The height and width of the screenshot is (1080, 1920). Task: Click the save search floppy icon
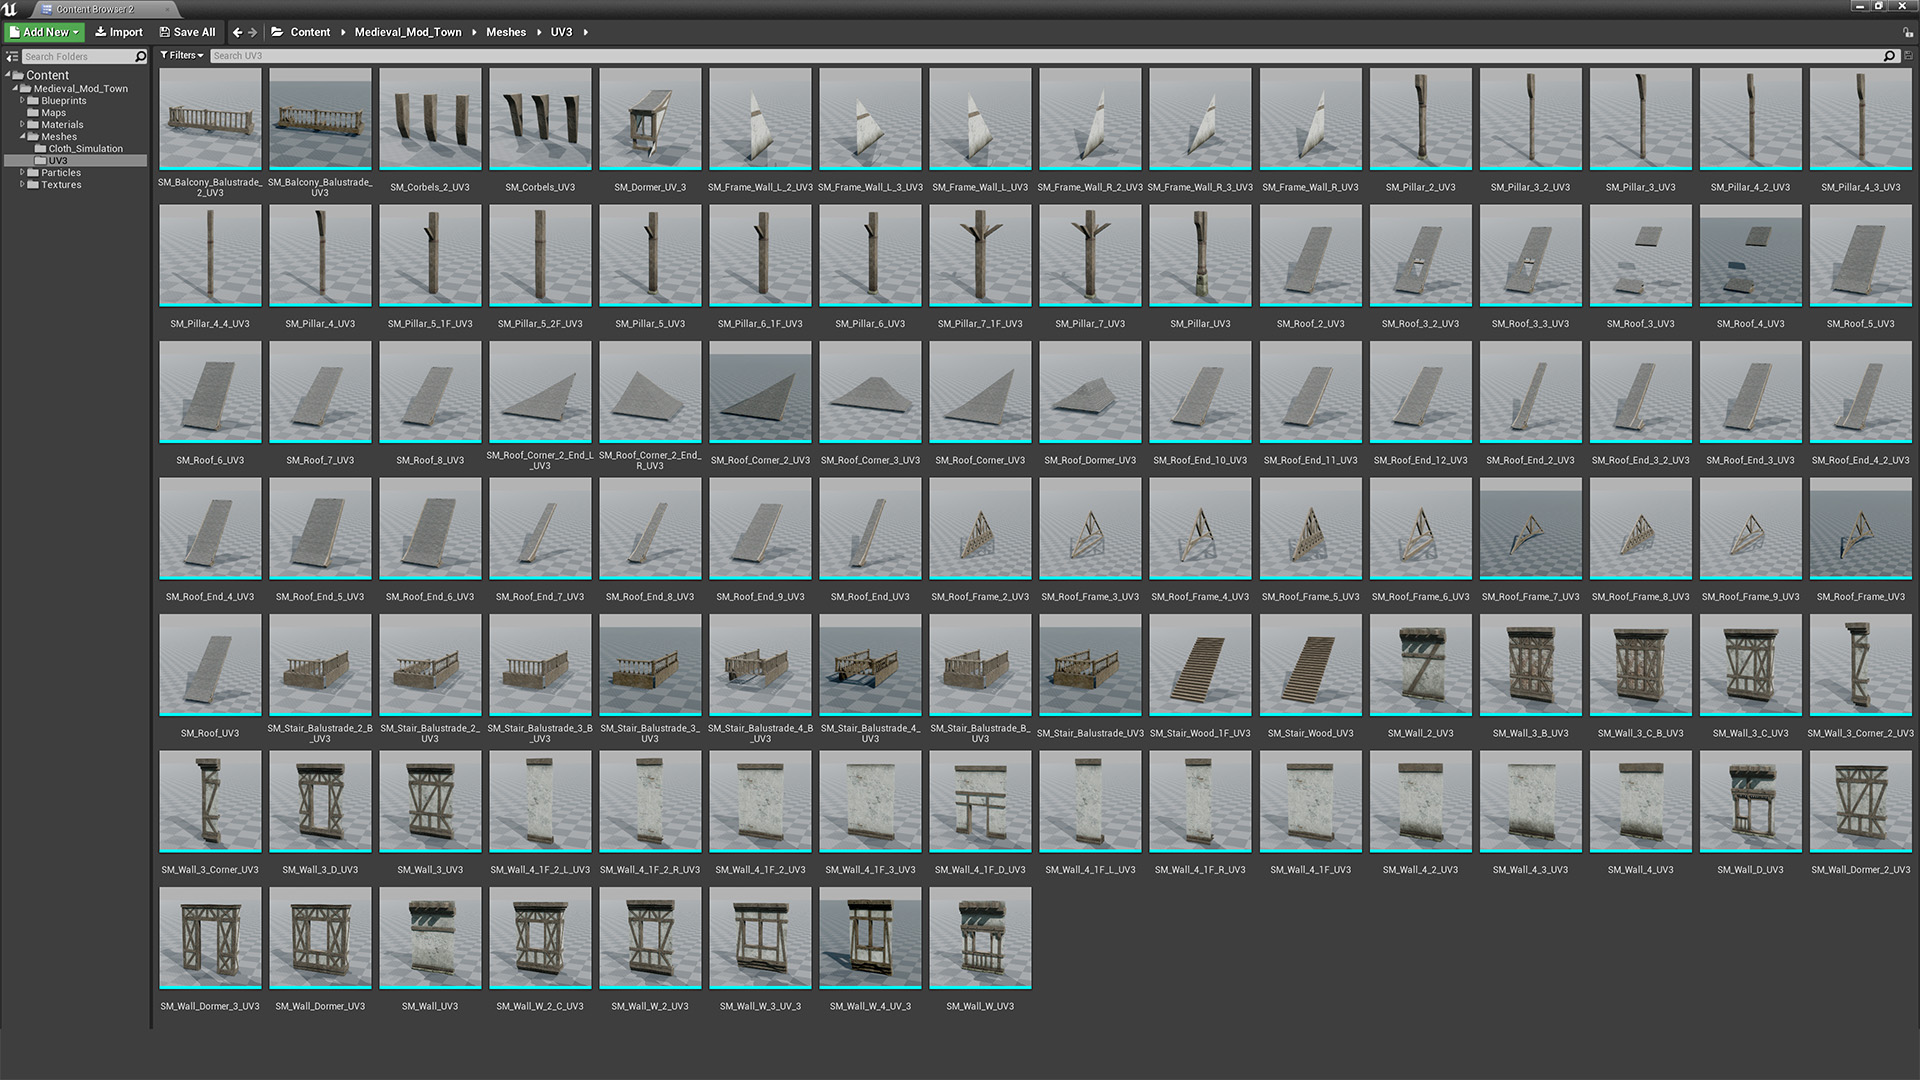1908,56
